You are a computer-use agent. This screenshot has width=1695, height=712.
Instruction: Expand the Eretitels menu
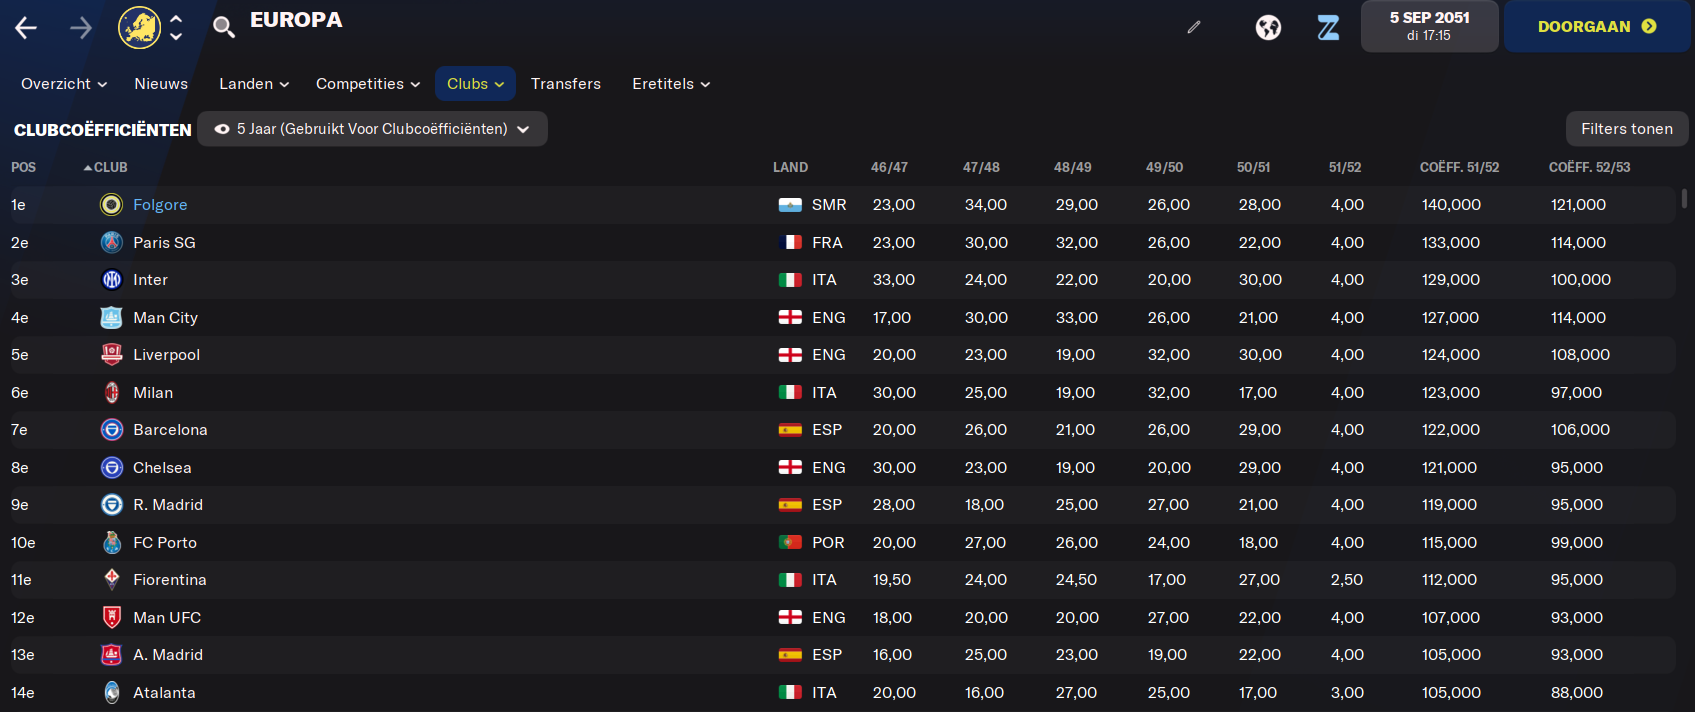click(x=671, y=84)
